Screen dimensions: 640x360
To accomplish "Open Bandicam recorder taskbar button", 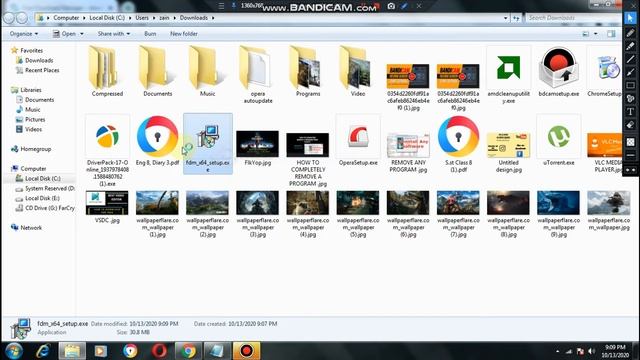I will click(246, 351).
